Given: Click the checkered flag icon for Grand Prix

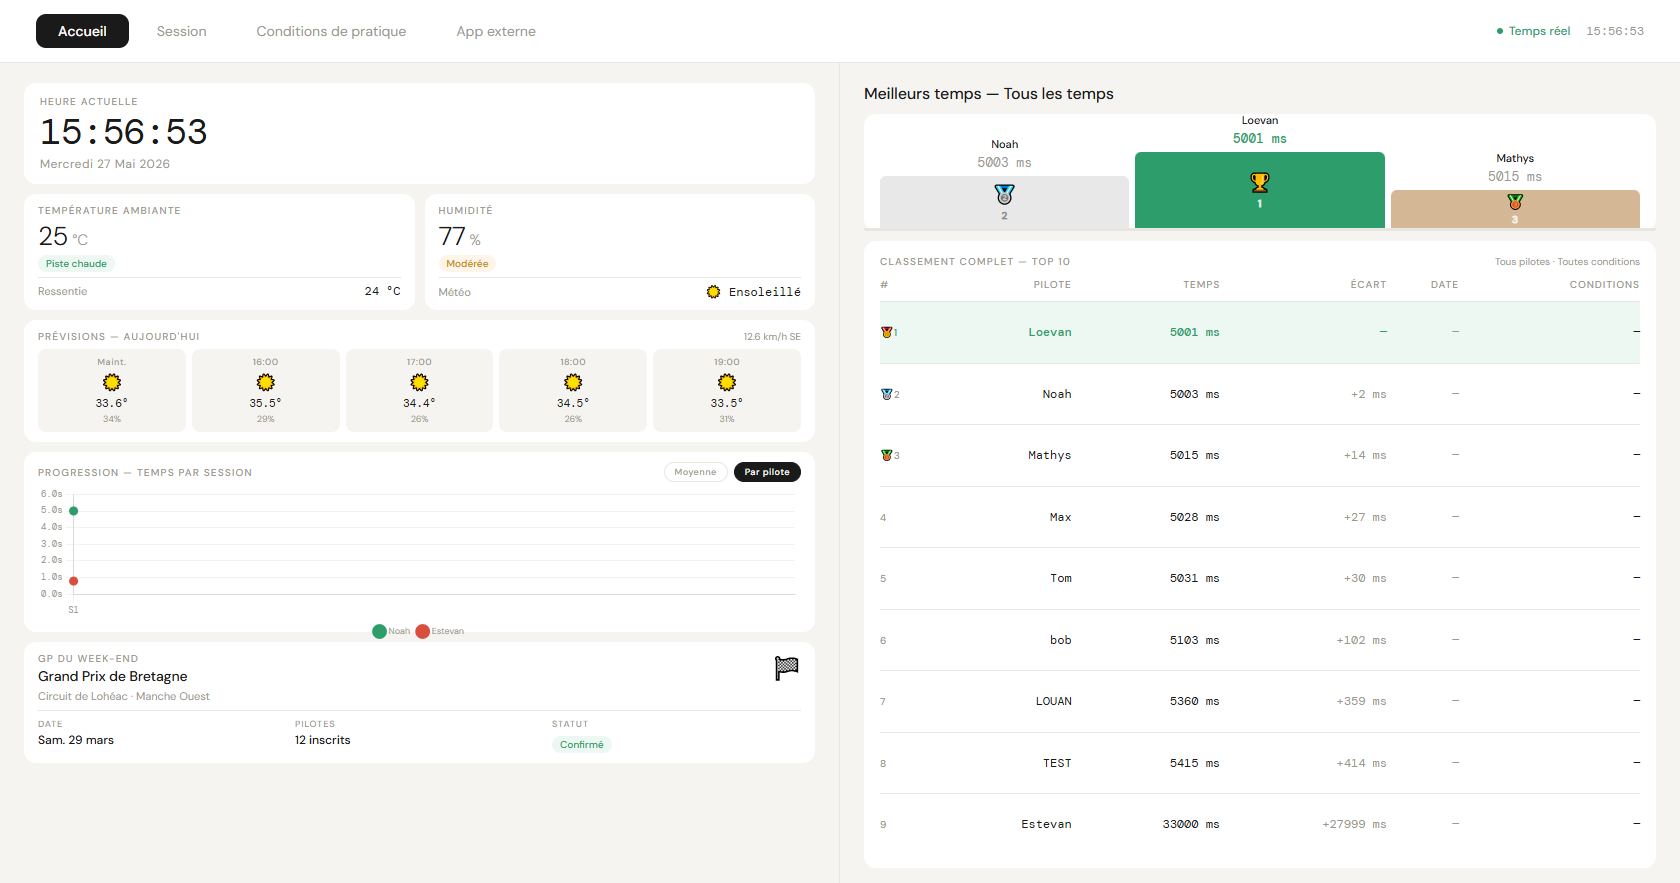Looking at the screenshot, I should (786, 668).
